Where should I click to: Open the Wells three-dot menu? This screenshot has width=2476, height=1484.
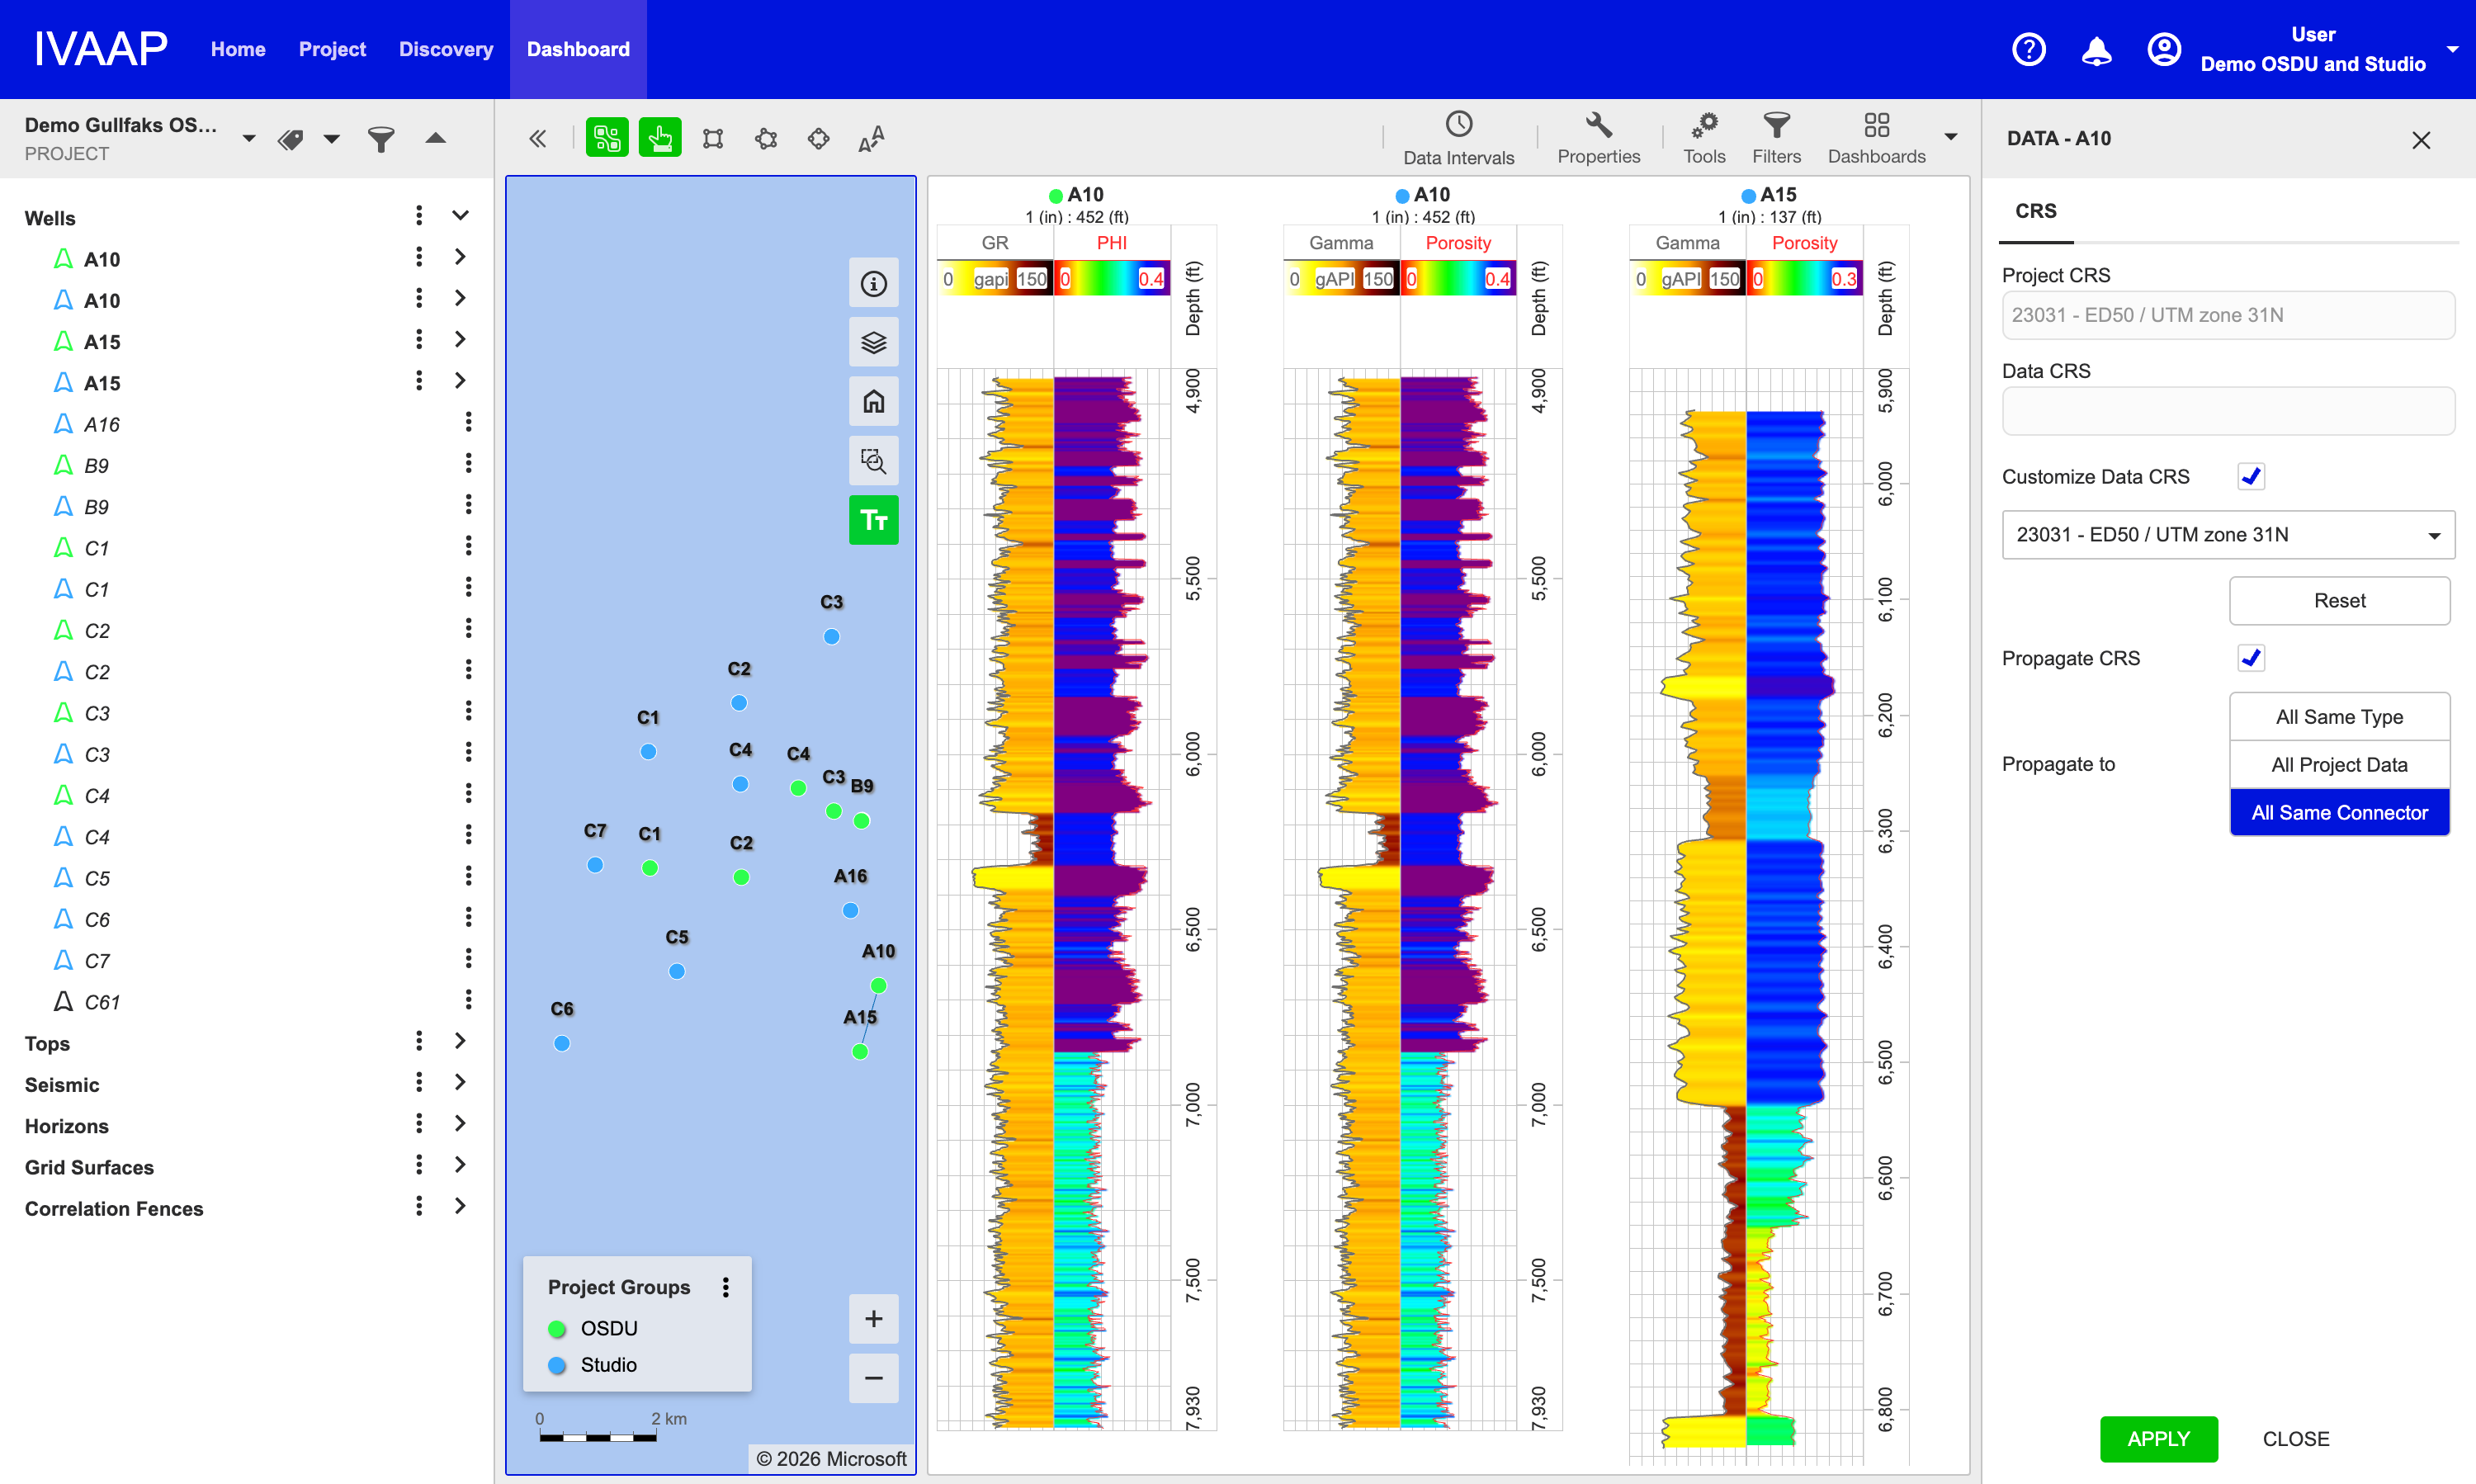pos(419,216)
